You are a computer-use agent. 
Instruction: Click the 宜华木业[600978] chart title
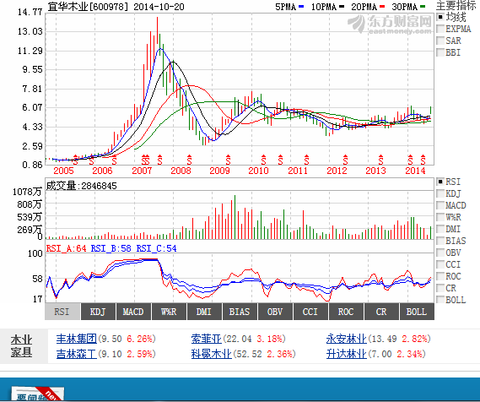coord(88,7)
